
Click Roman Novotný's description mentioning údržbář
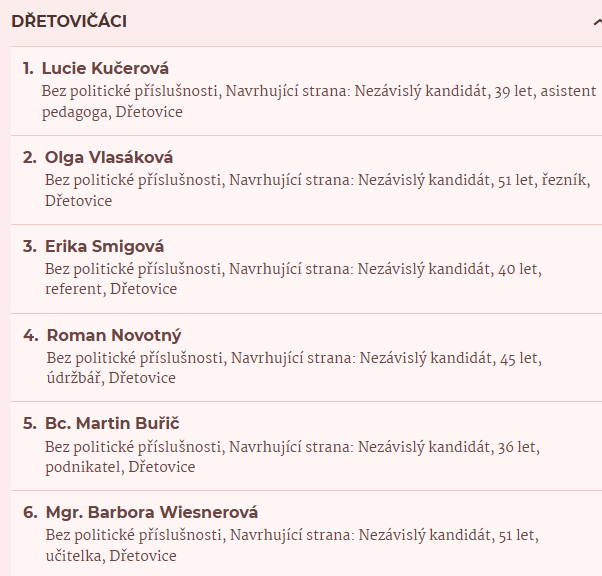294,368
